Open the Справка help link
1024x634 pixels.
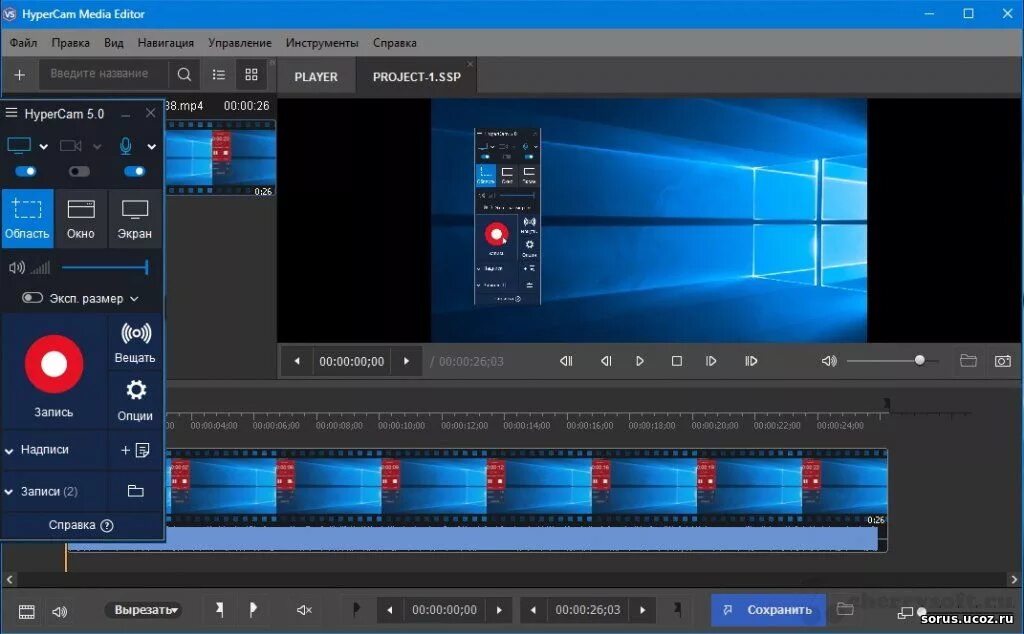click(74, 524)
